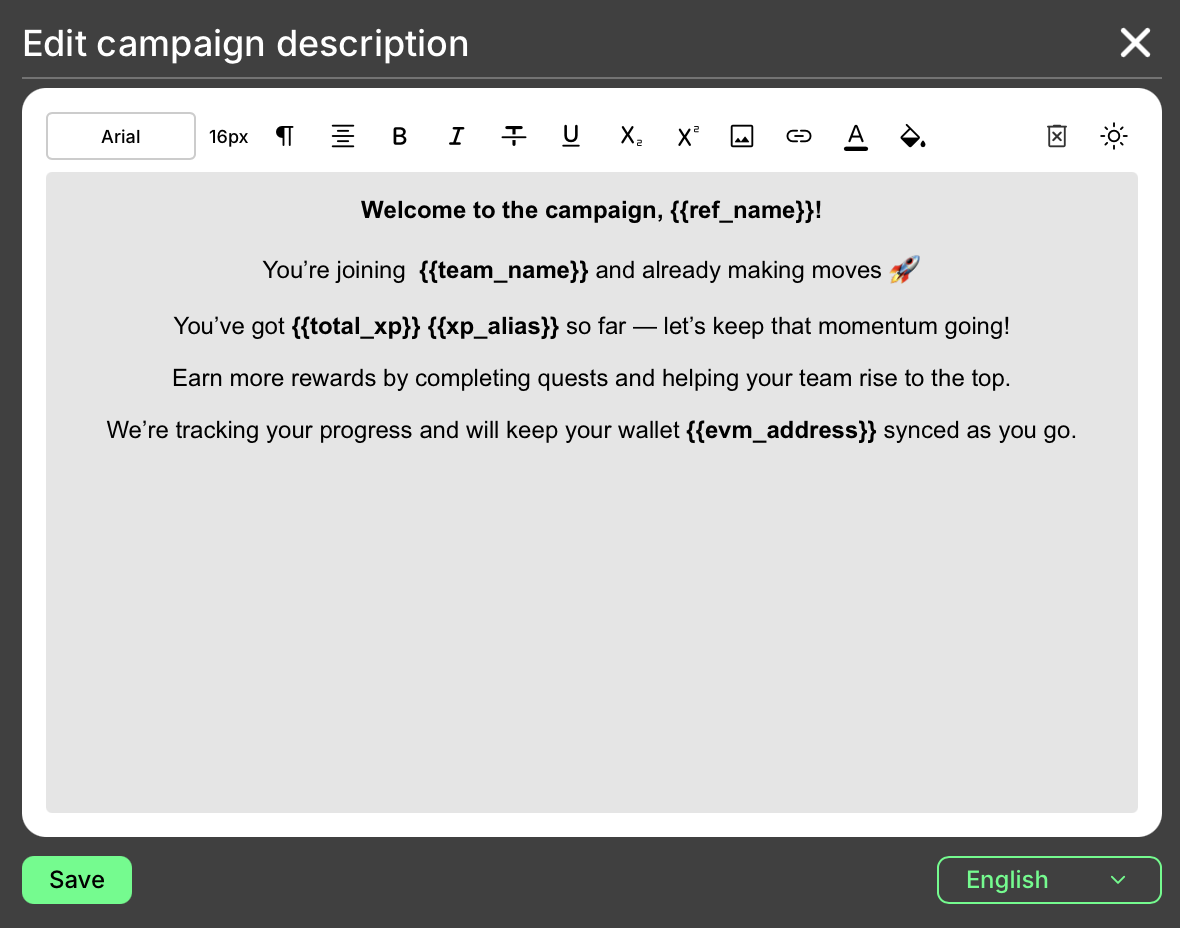Clear the editor content with the delete icon

click(x=1057, y=137)
